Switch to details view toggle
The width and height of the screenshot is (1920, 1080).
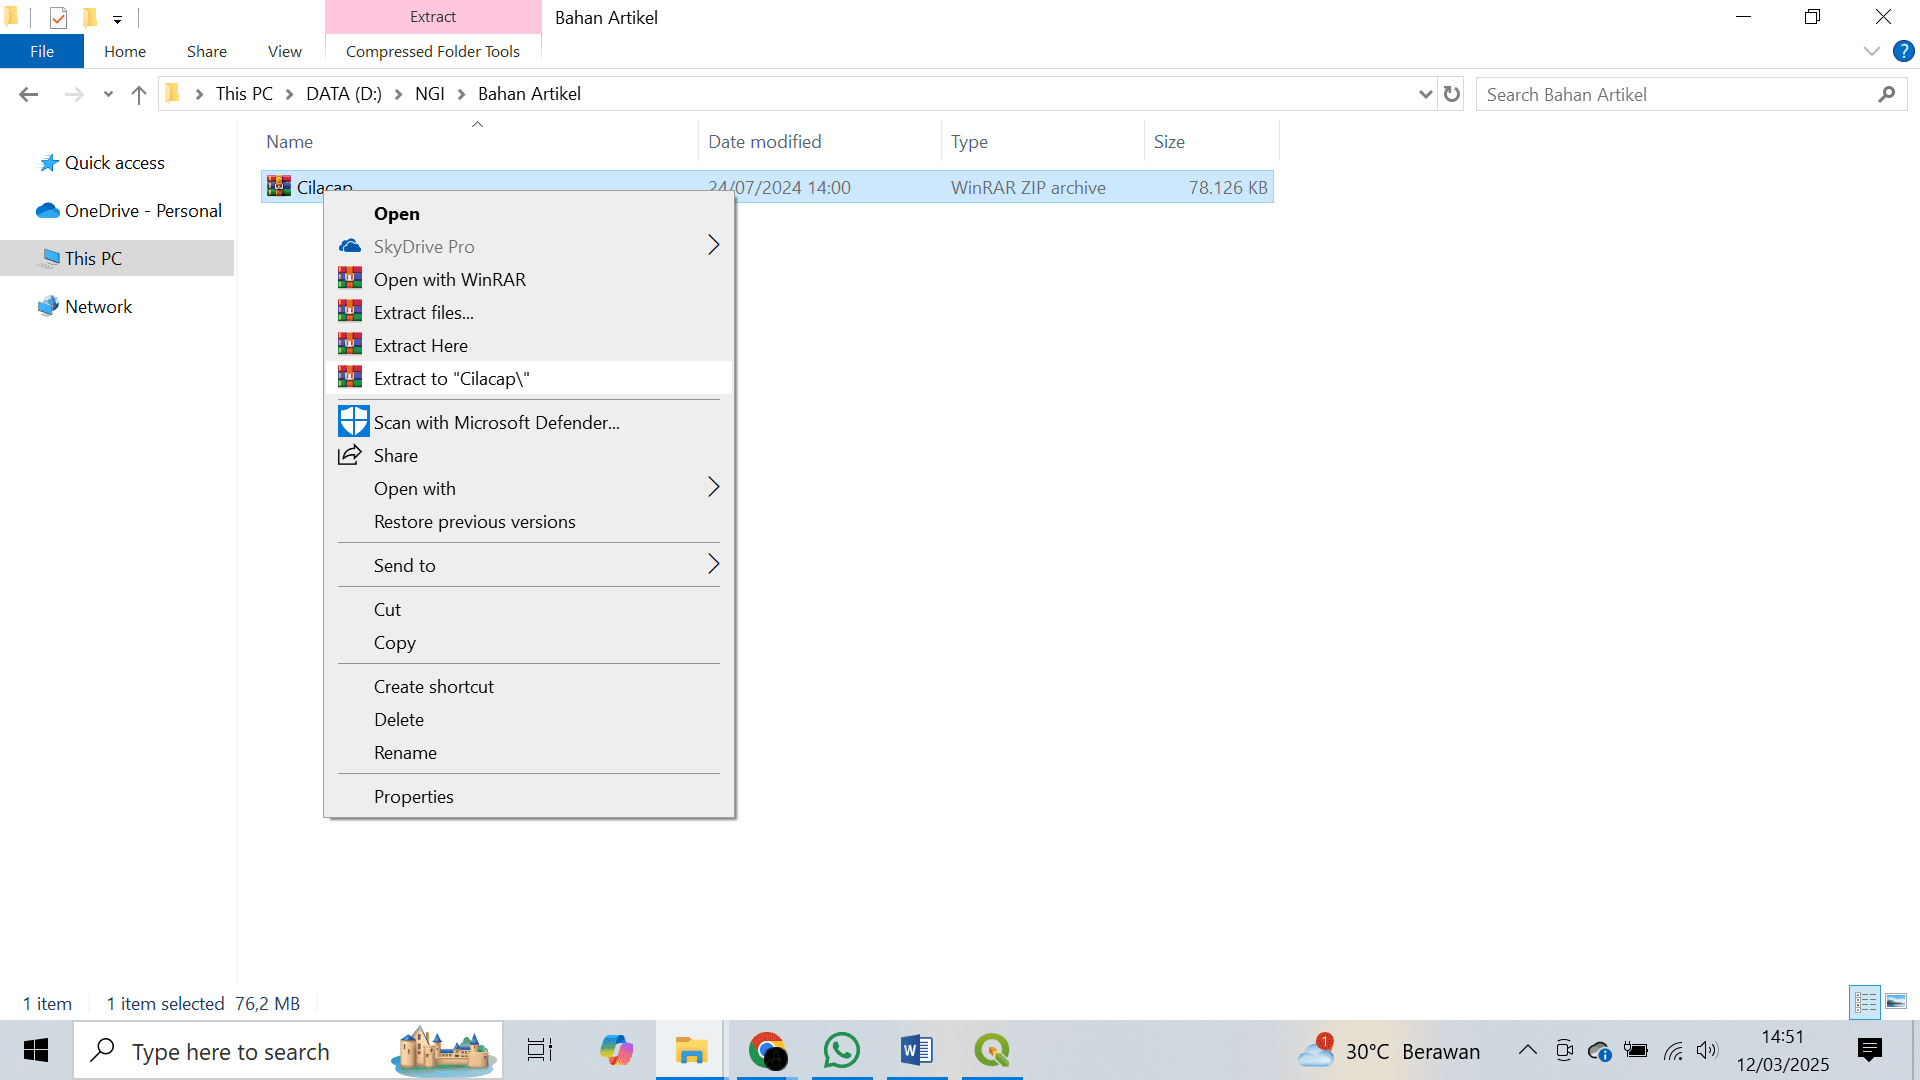(x=1866, y=1001)
